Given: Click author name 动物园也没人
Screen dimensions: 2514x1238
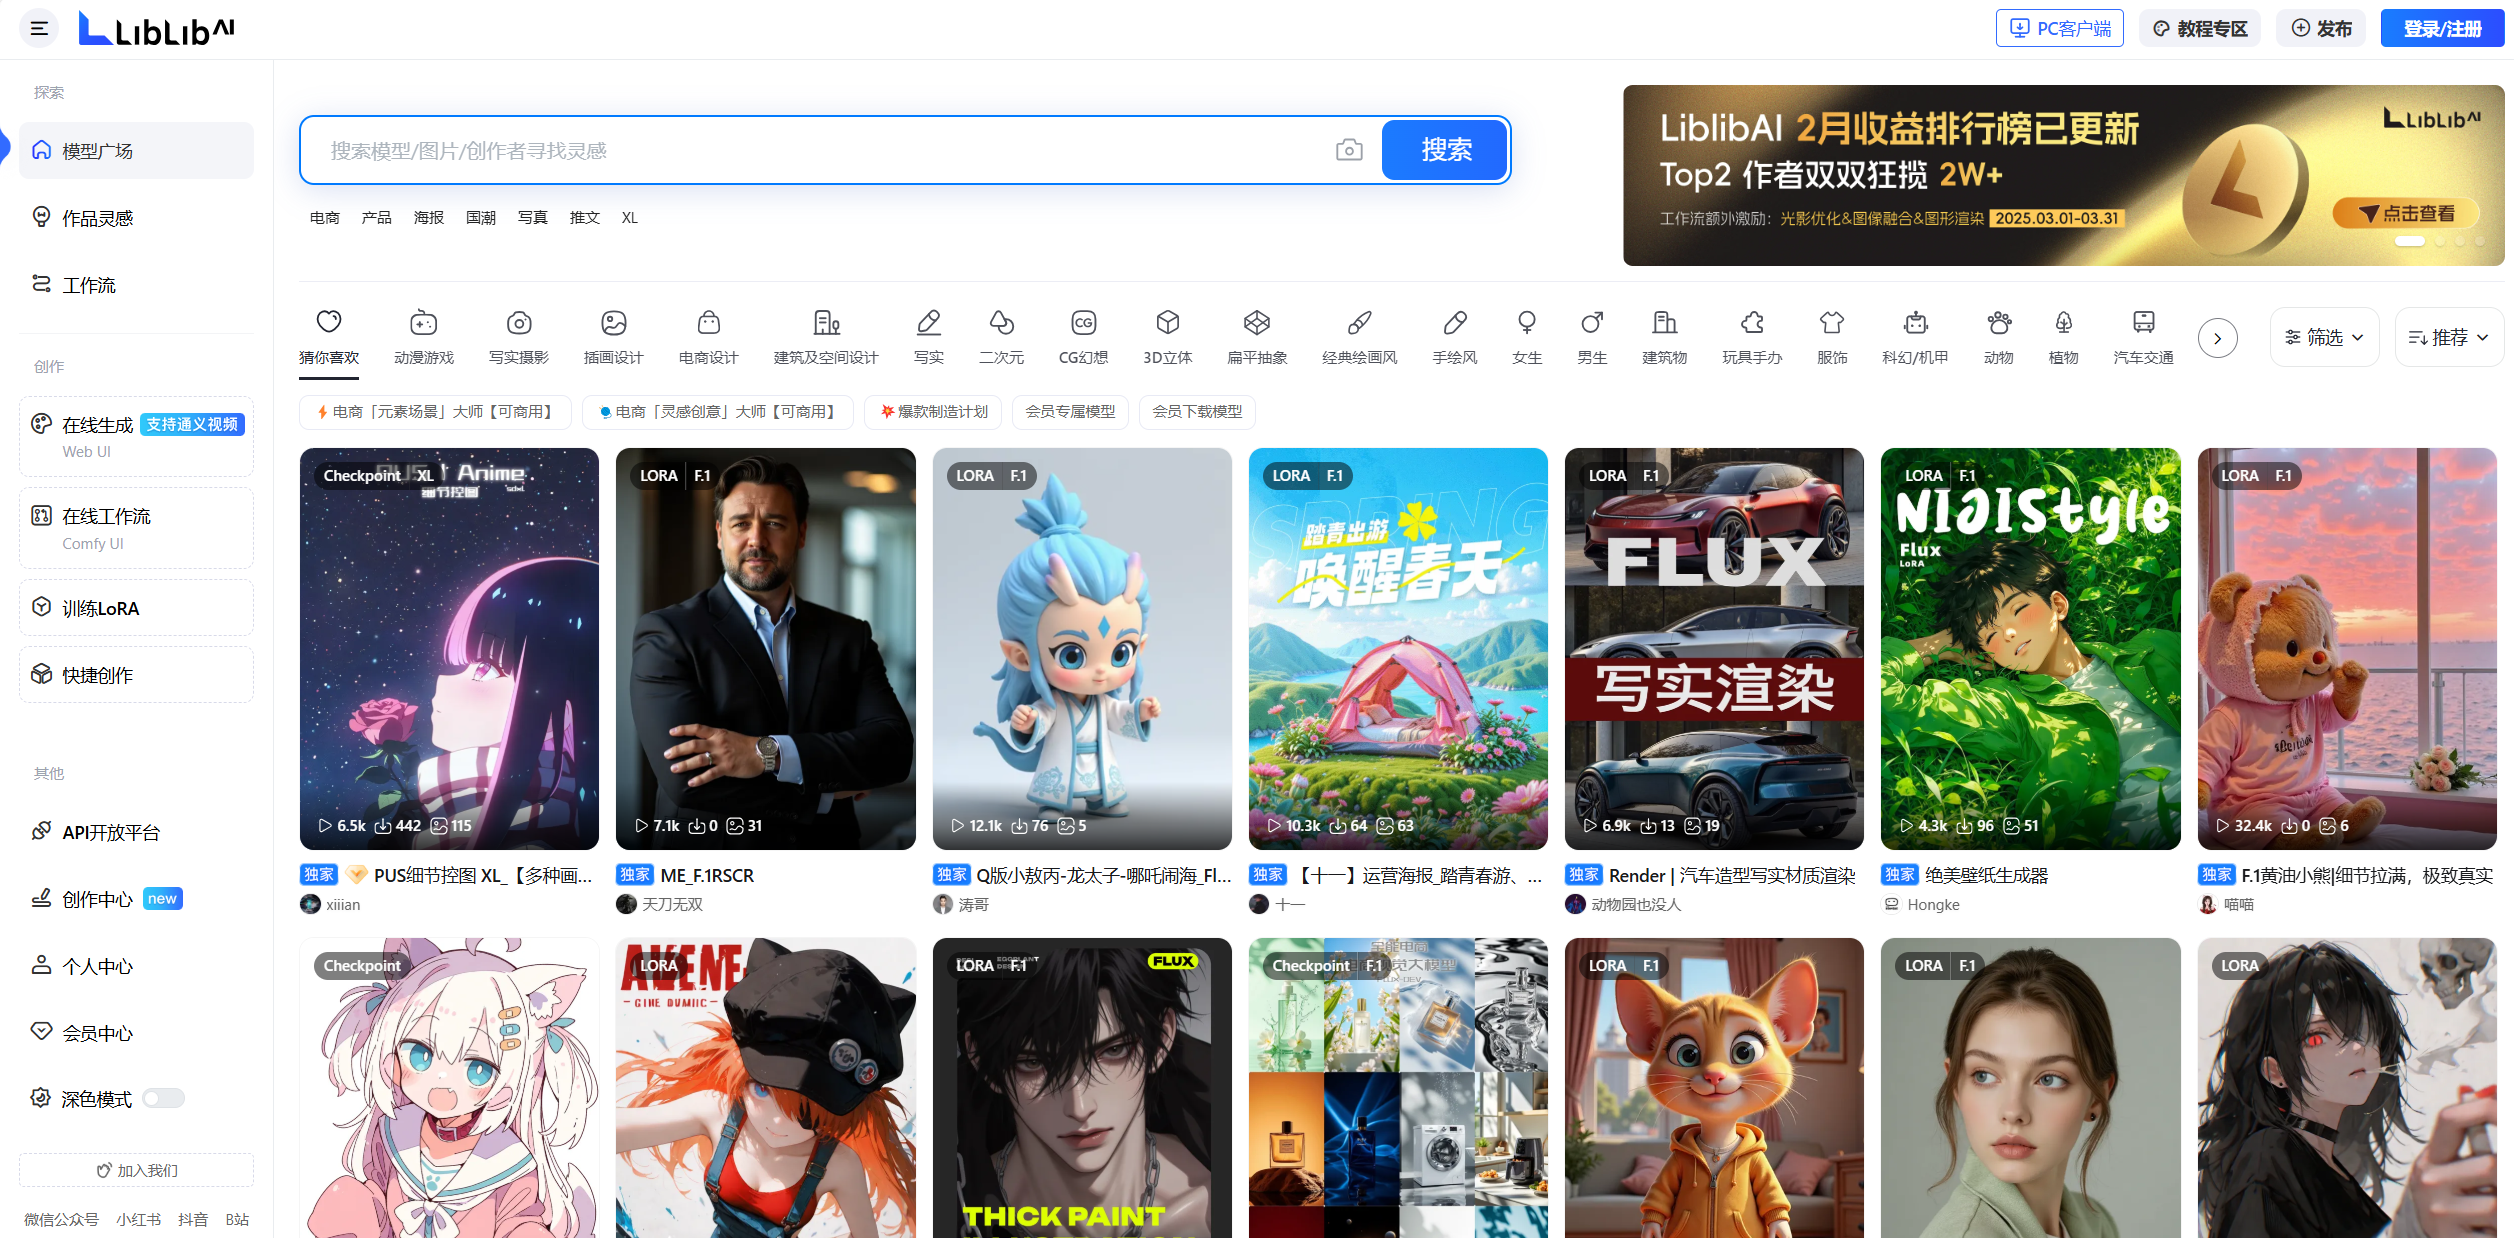Looking at the screenshot, I should pyautogui.click(x=1636, y=904).
